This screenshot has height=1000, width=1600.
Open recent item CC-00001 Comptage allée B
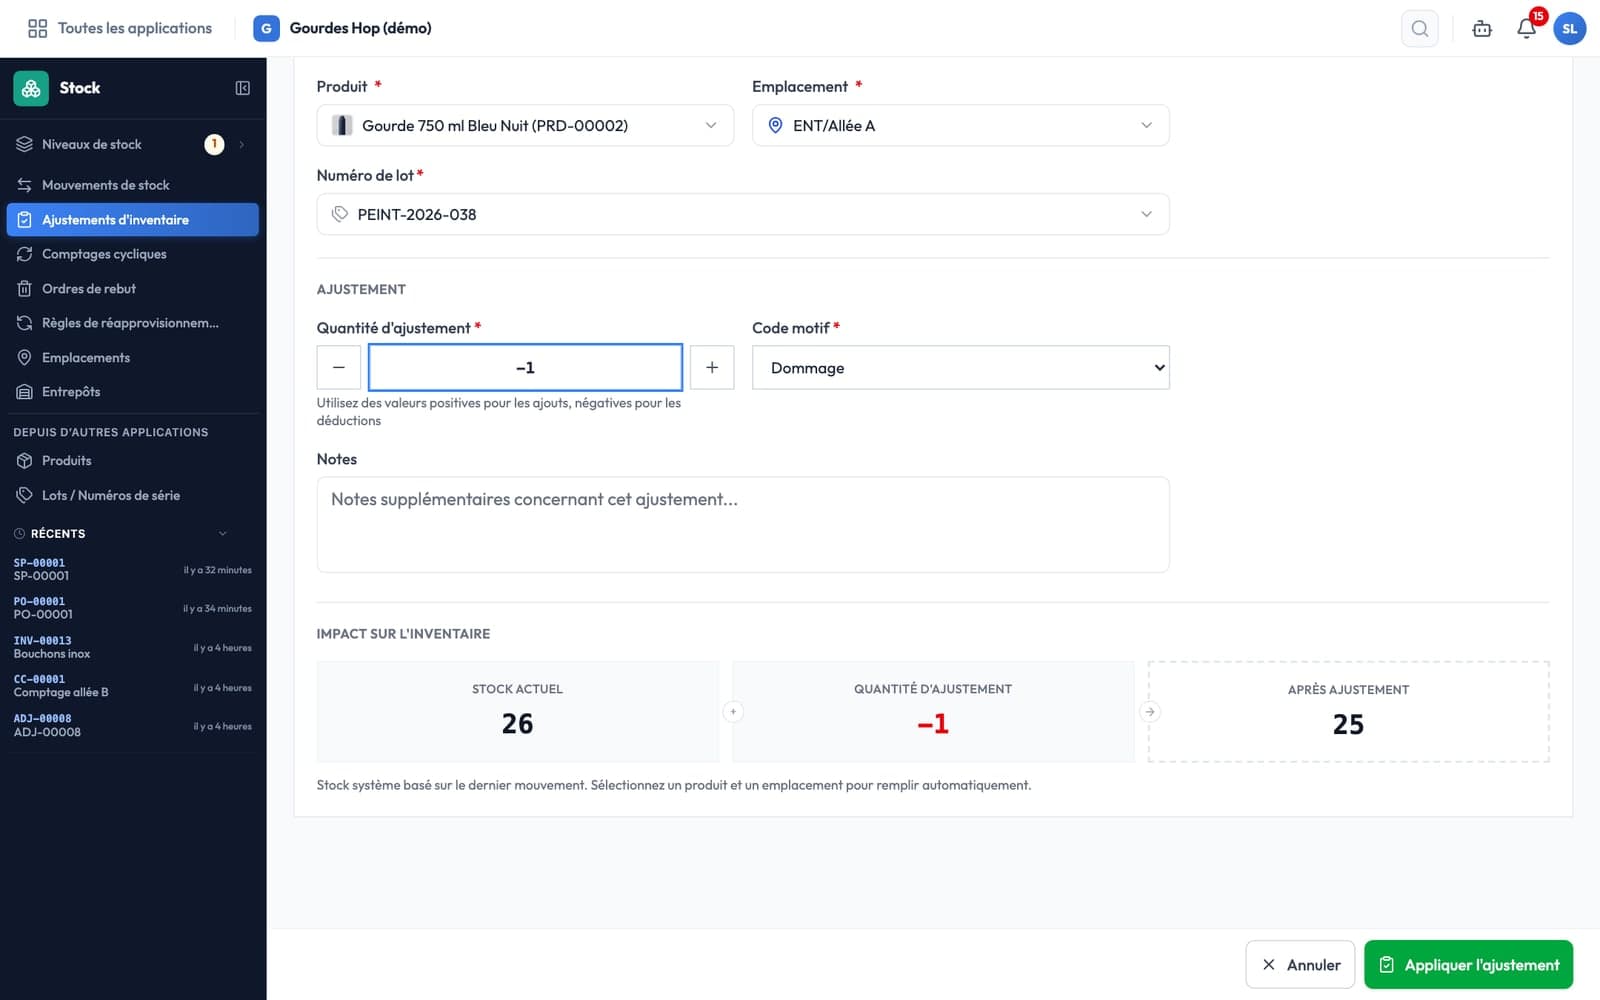click(x=132, y=686)
